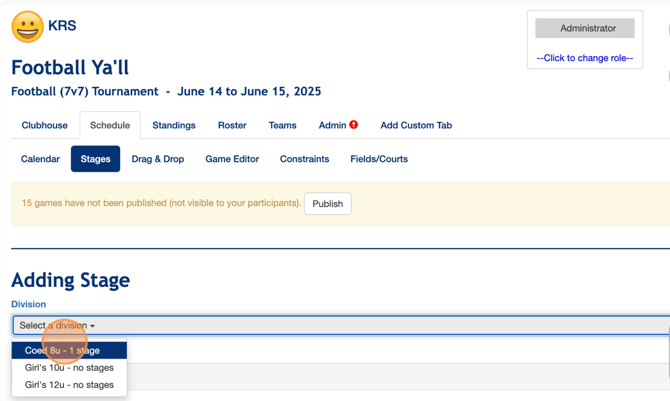Open the Clubhouse tab
Image resolution: width=670 pixels, height=401 pixels.
(x=44, y=125)
